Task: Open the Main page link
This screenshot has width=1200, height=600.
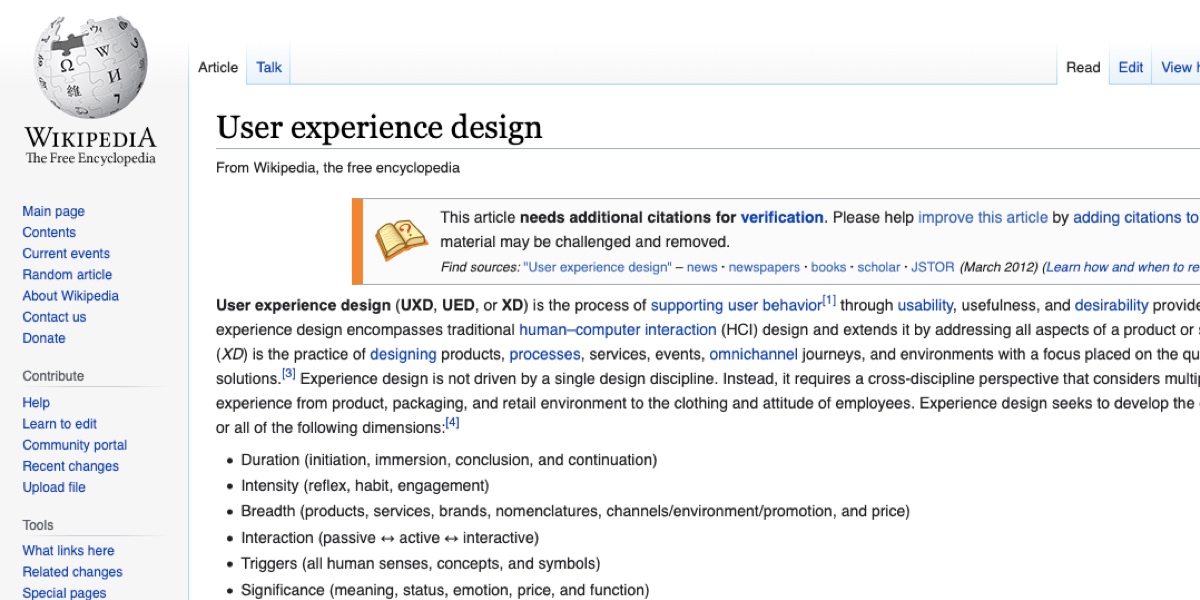Action: pyautogui.click(x=53, y=211)
